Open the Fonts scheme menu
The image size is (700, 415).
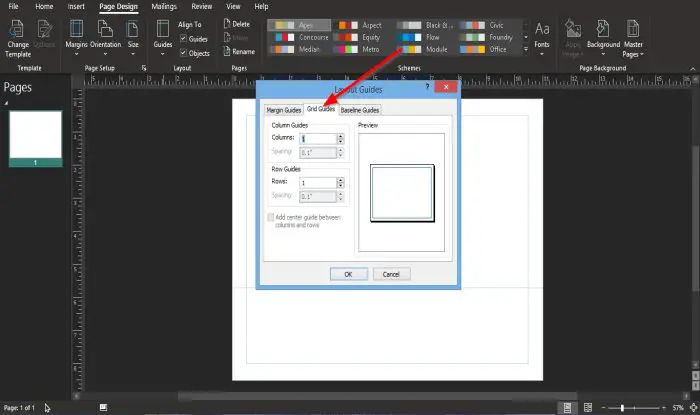pos(542,39)
